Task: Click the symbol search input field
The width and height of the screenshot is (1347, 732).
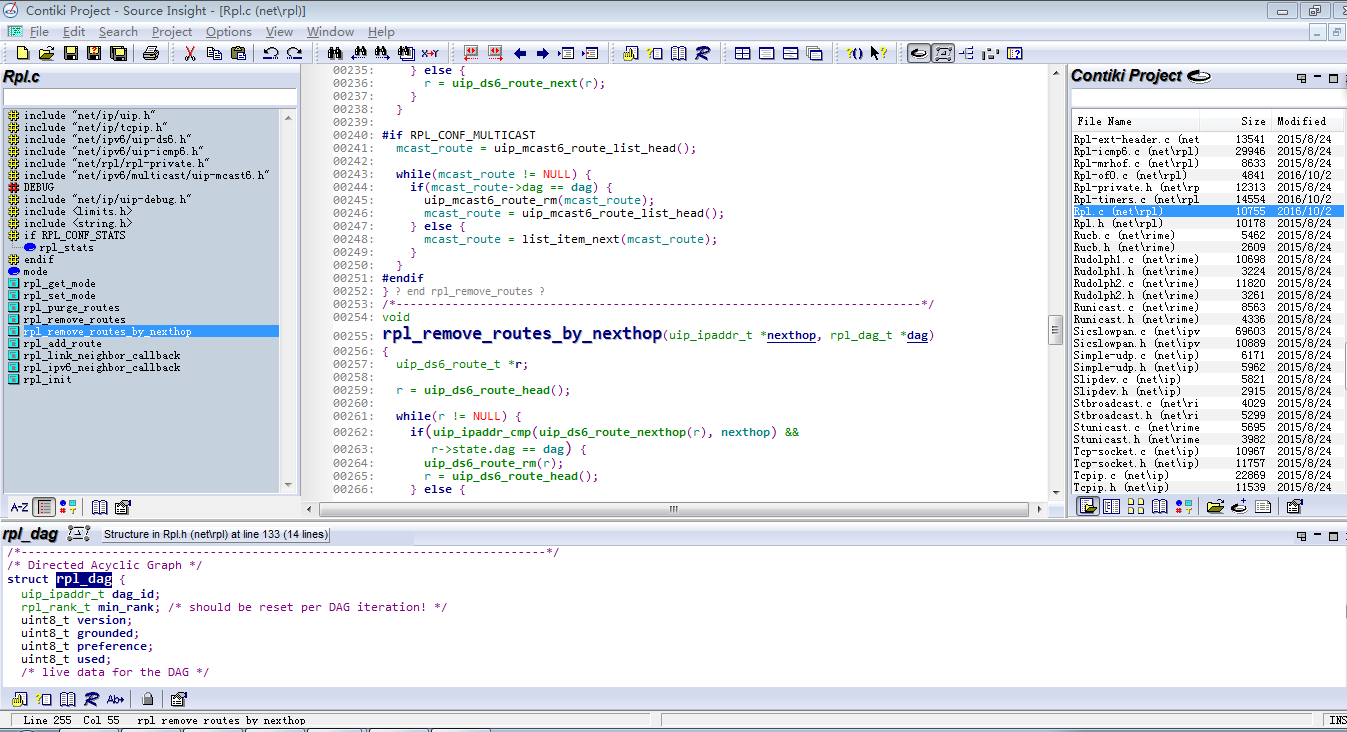Action: tap(150, 97)
